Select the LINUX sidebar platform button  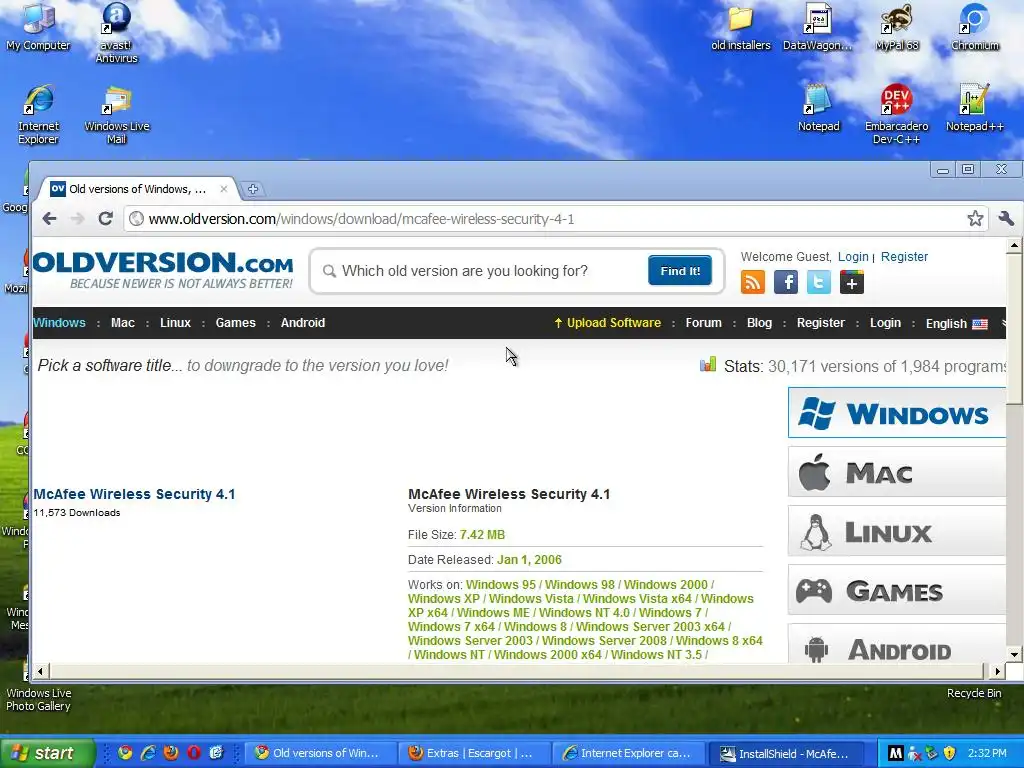click(897, 531)
